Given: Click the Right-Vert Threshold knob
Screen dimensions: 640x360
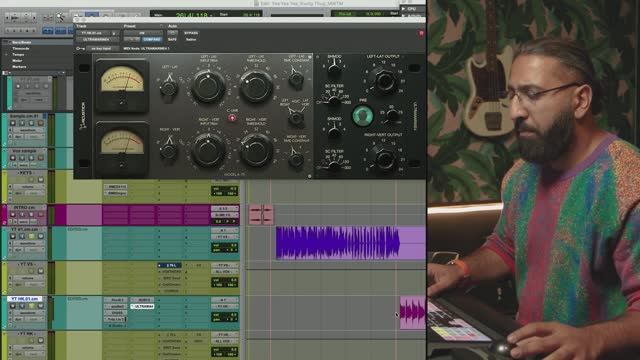Looking at the screenshot, I should [x=256, y=150].
